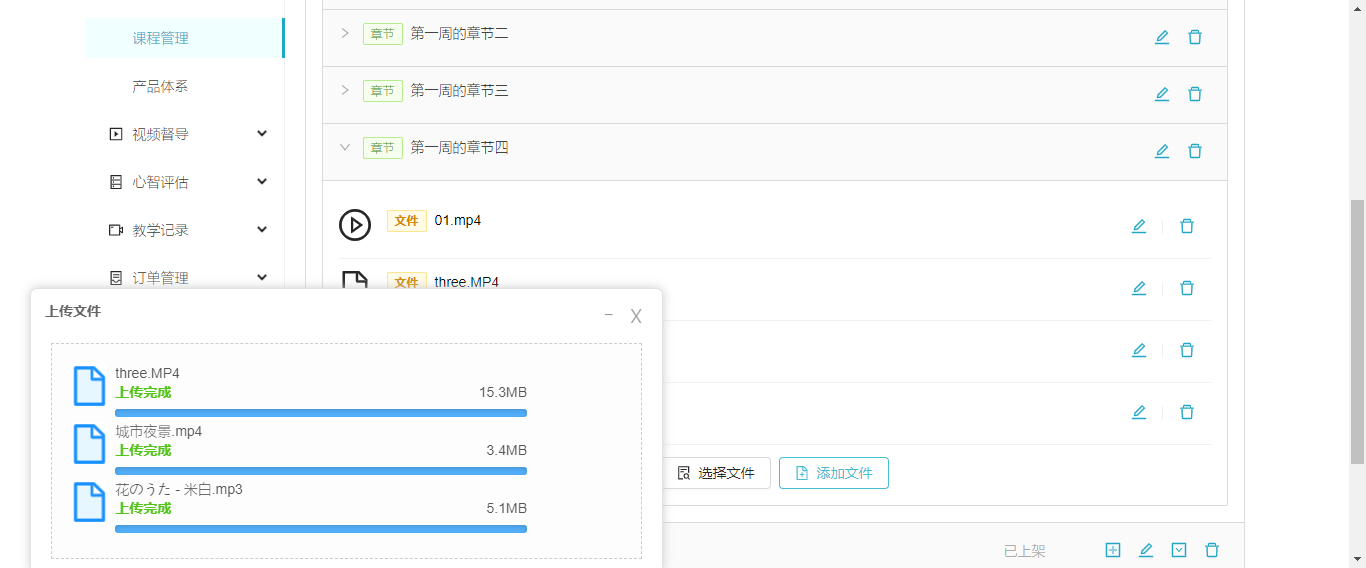Expand the 心智评估 submenu arrow

pyautogui.click(x=262, y=181)
